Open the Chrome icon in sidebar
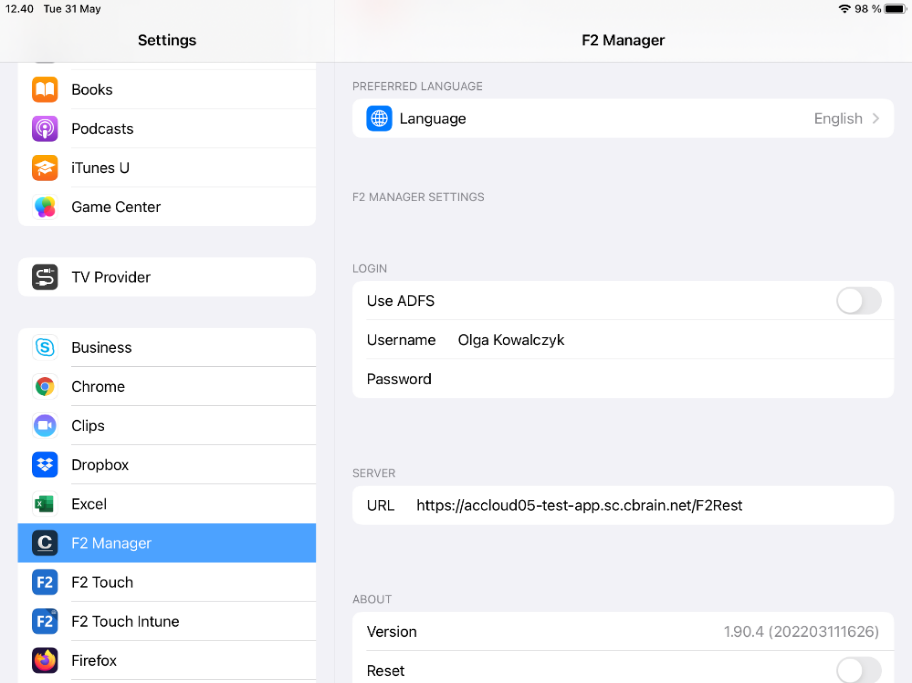The height and width of the screenshot is (683, 912). pyautogui.click(x=45, y=387)
